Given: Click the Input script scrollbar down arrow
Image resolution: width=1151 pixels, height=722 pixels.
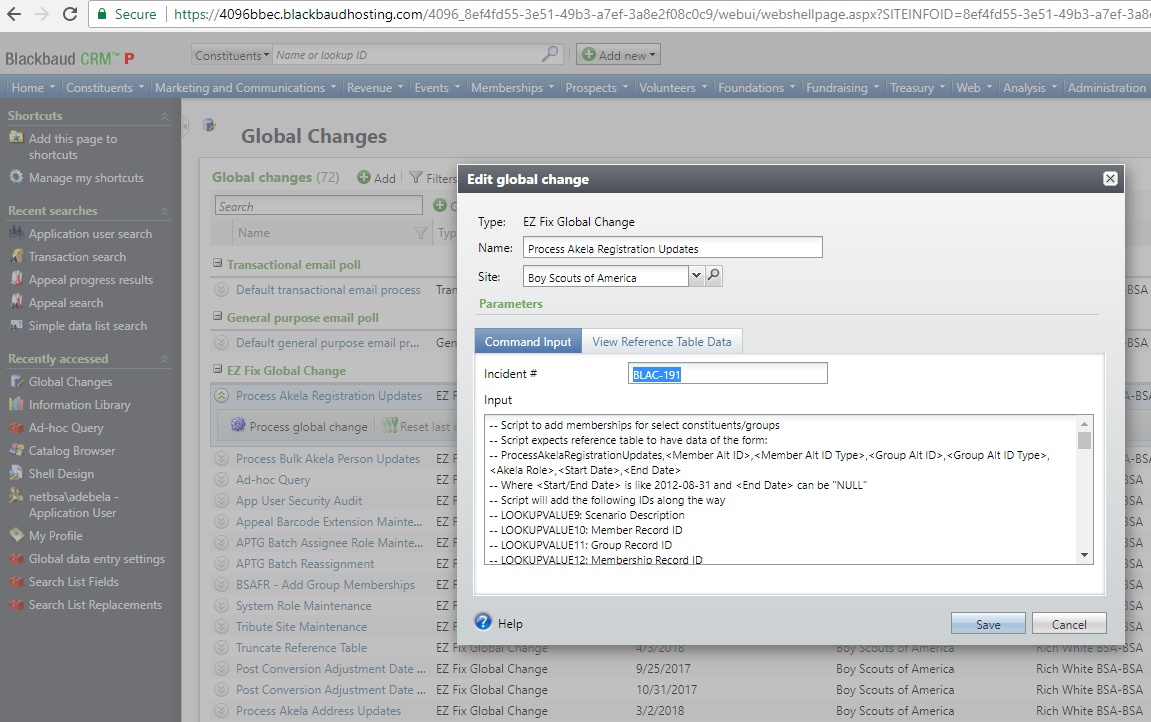Looking at the screenshot, I should (x=1084, y=555).
